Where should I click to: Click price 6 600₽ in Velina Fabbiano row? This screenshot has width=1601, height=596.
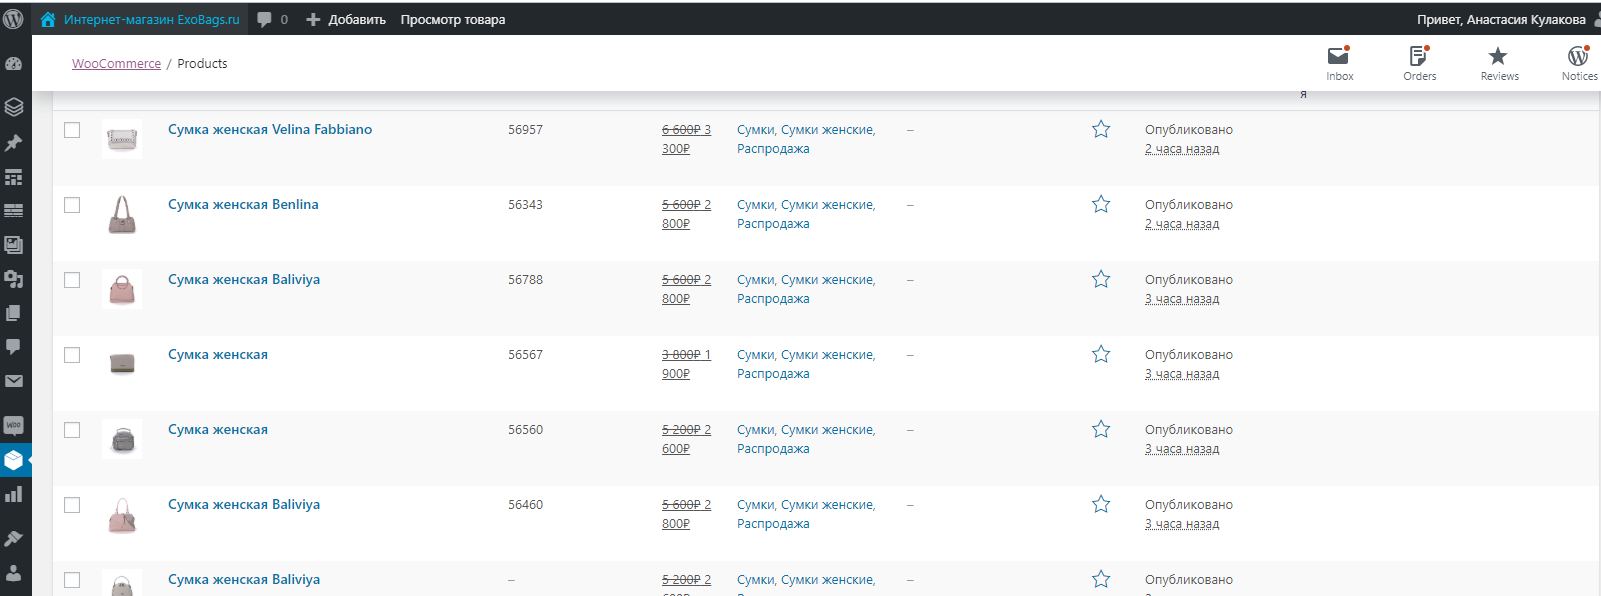coord(681,129)
